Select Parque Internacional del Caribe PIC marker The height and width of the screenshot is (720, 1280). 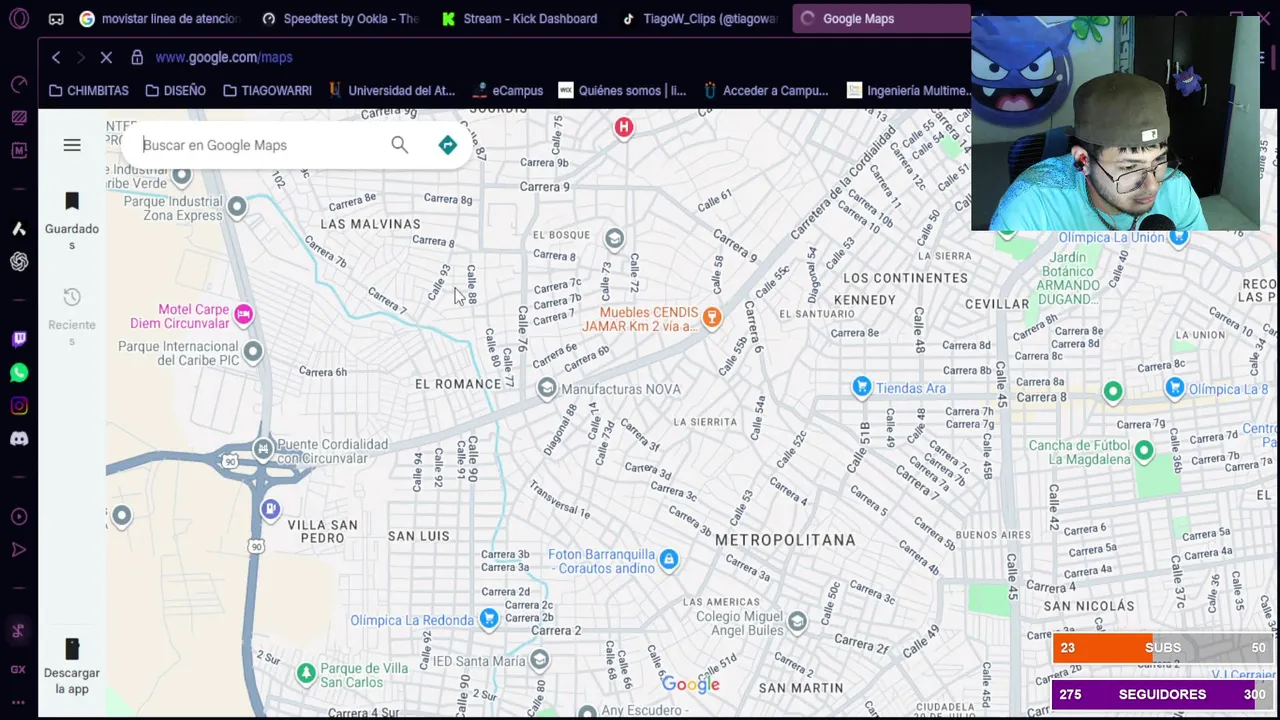[x=253, y=351]
